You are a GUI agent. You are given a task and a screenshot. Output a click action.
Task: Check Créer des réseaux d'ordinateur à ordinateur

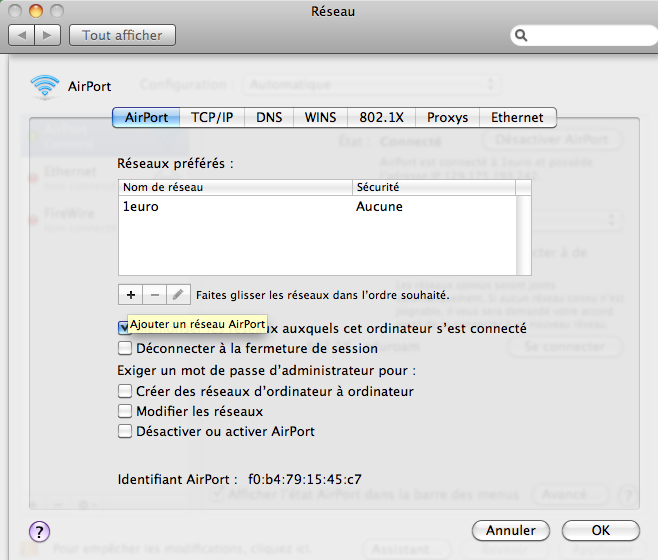coord(125,391)
